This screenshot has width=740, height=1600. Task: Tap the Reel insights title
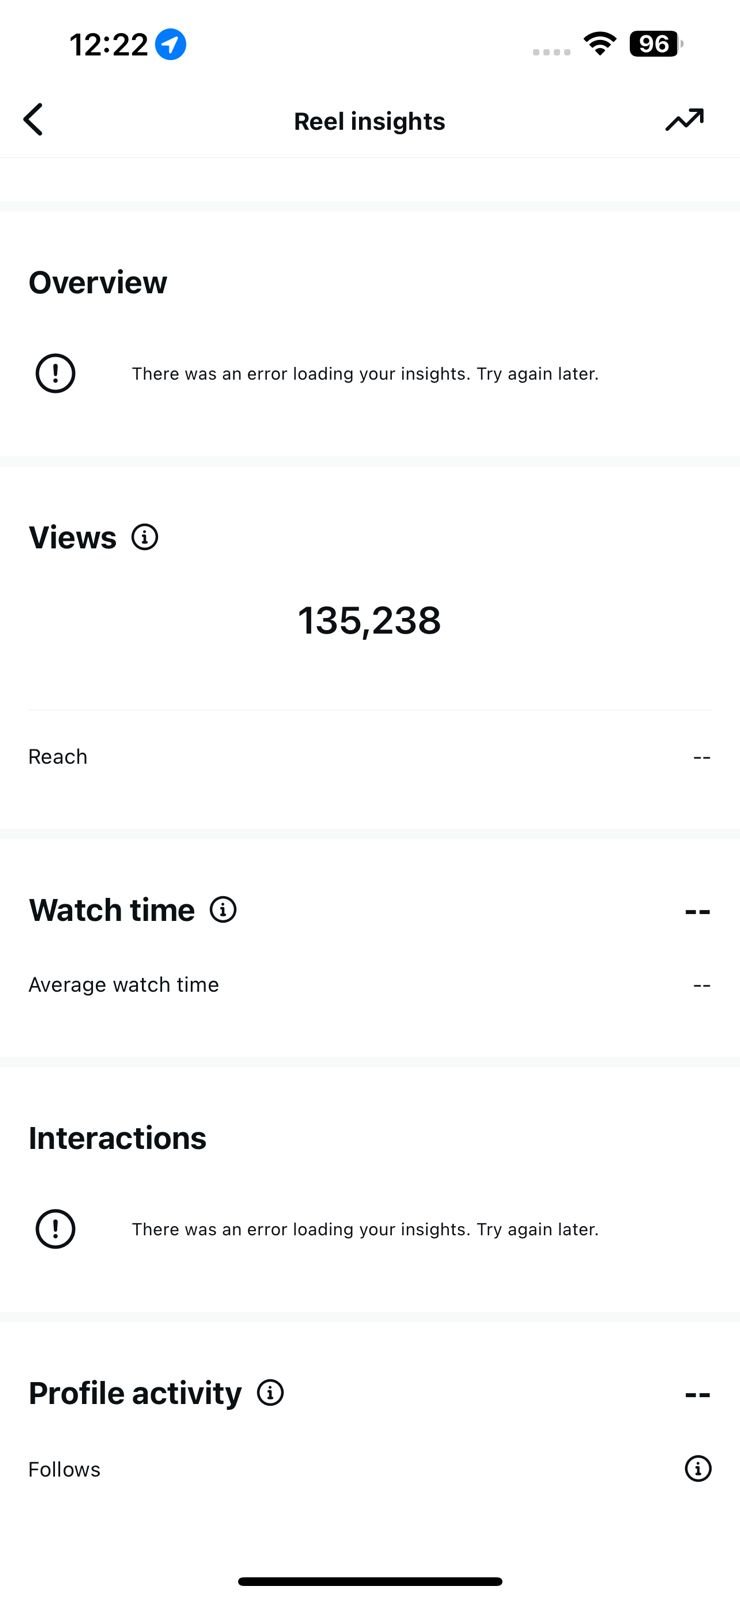[x=369, y=121]
